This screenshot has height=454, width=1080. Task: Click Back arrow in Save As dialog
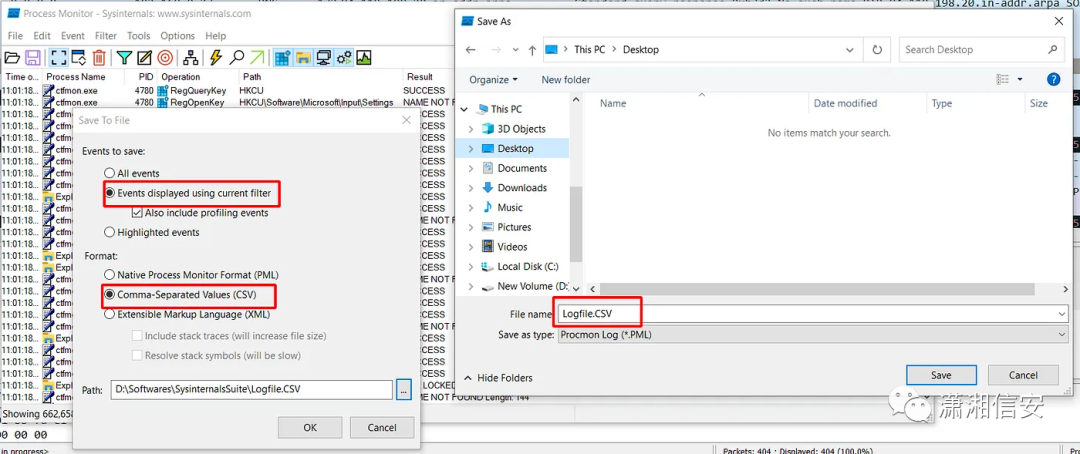pos(470,50)
